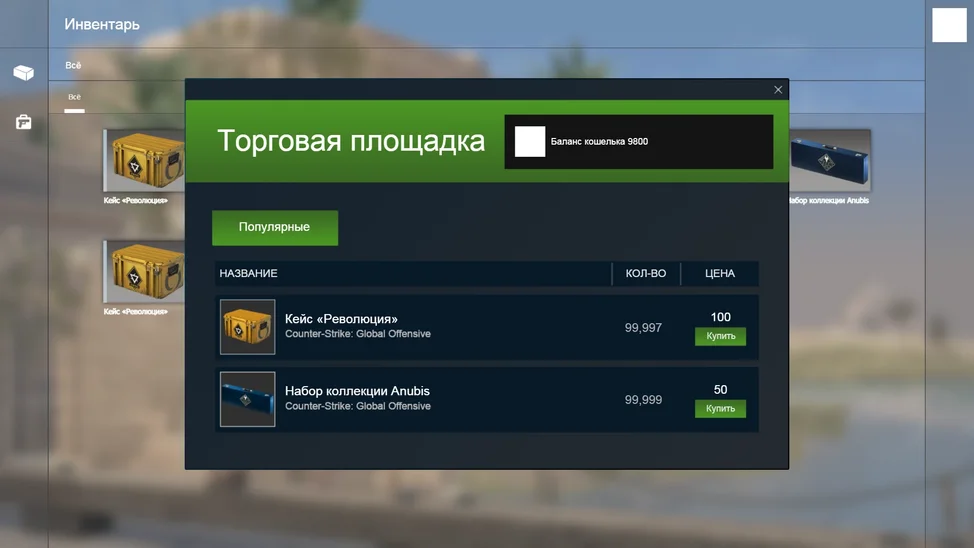The width and height of the screenshot is (974, 548).
Task: Click the Баланс кошелька 9800 text
Action: pyautogui.click(x=599, y=142)
